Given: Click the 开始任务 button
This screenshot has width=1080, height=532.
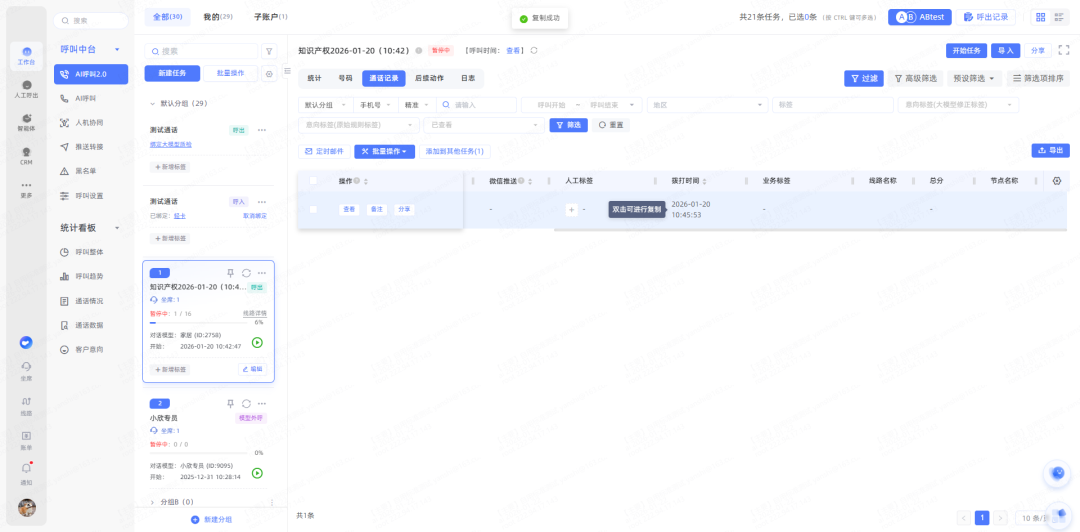Looking at the screenshot, I should click(966, 50).
